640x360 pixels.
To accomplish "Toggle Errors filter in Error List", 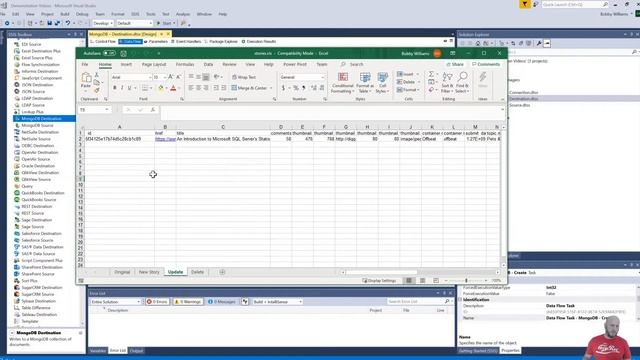I will point(157,302).
